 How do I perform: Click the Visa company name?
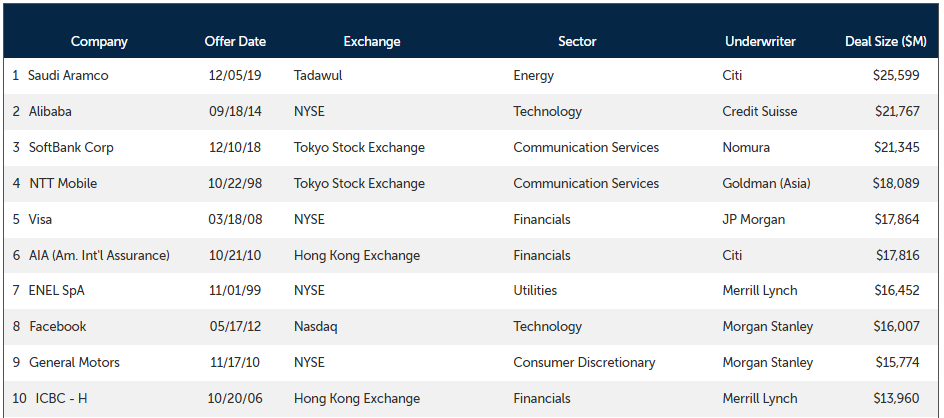(x=40, y=219)
